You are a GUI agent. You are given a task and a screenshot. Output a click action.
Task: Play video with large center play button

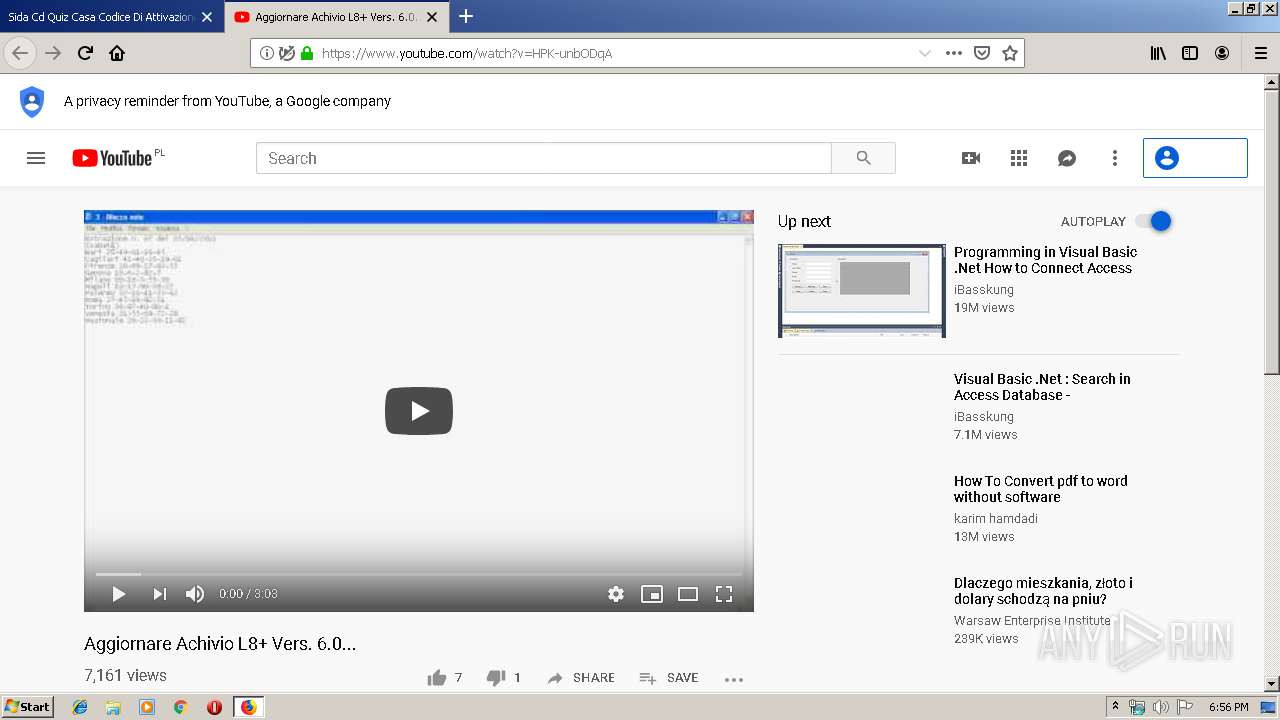(419, 411)
